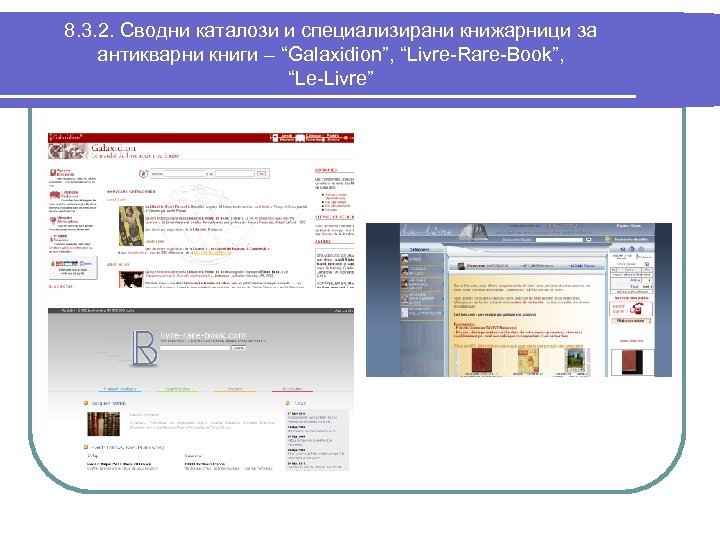The width and height of the screenshot is (720, 540).
Task: Click the small icon on Le-Livre's breadcrumb bar
Action: pos(459,266)
